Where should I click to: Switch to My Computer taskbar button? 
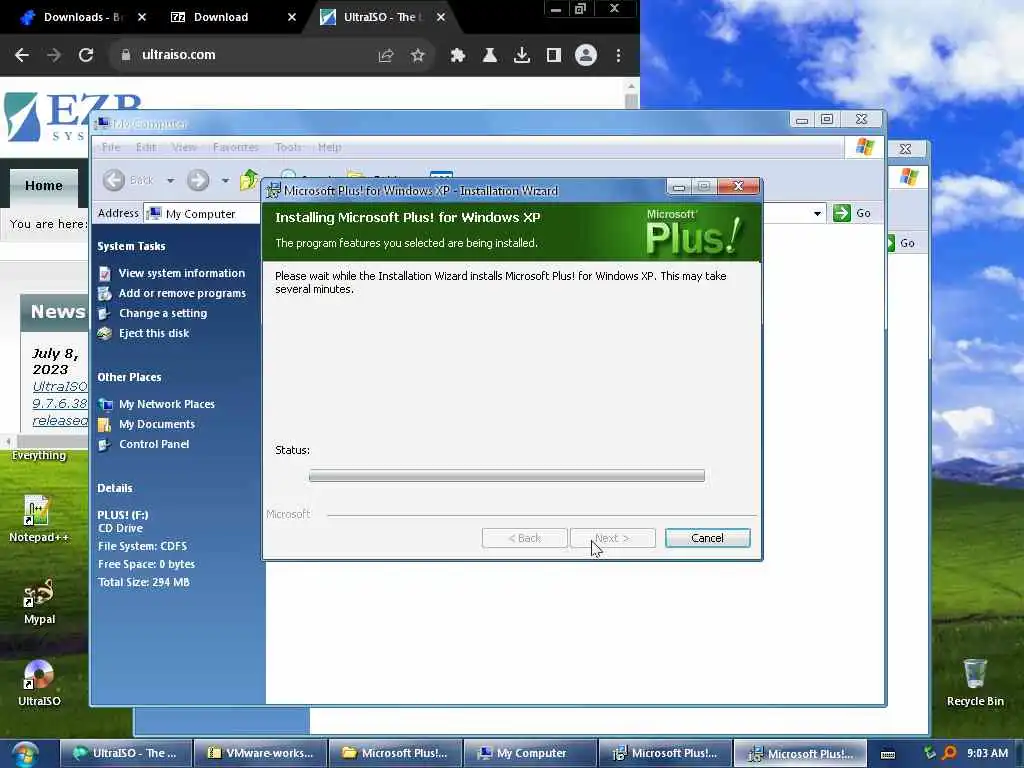(x=531, y=754)
